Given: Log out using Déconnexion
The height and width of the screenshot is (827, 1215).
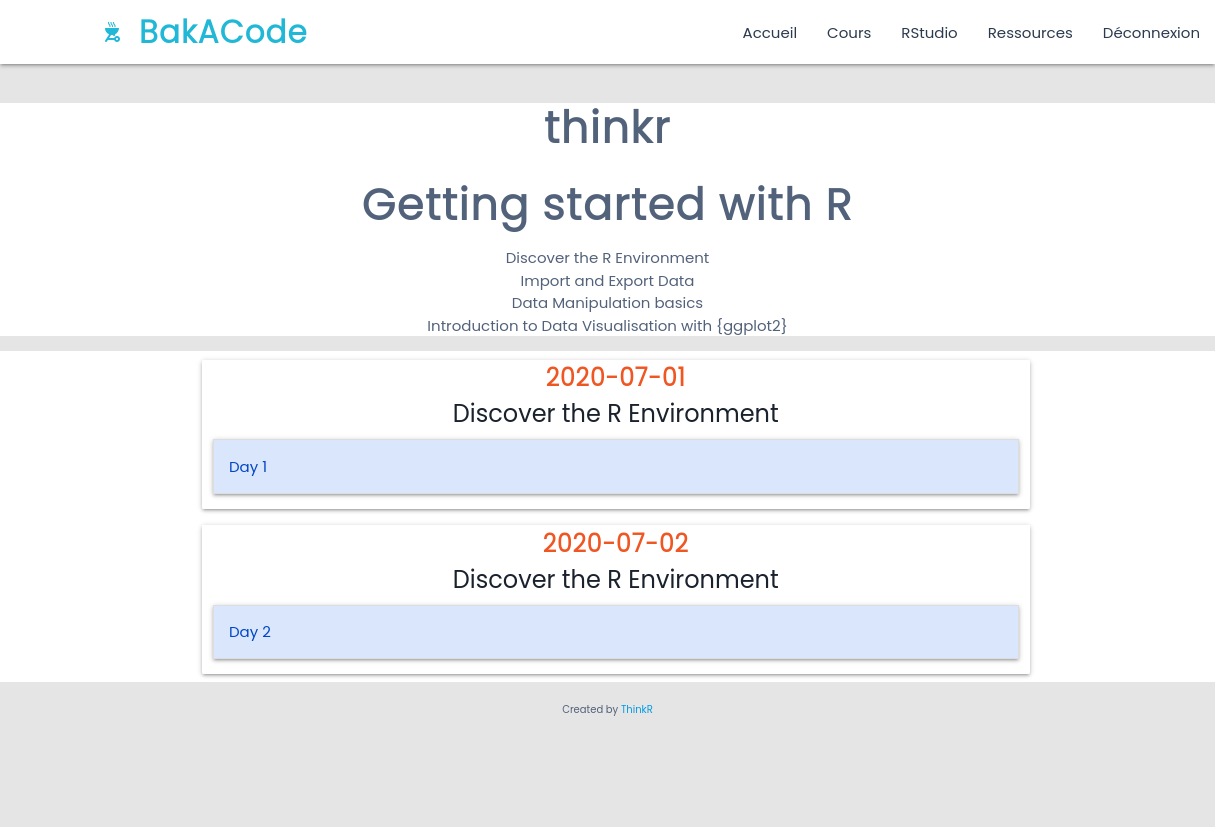Looking at the screenshot, I should click(x=1151, y=33).
